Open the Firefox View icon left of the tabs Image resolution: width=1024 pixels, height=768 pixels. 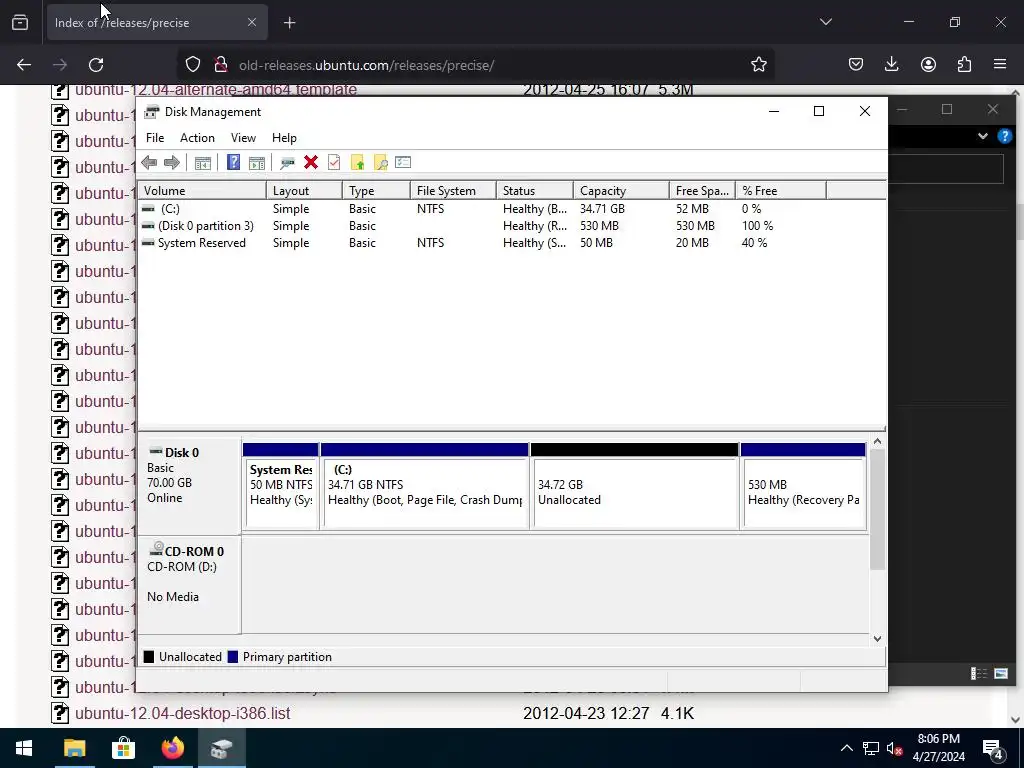pos(20,23)
